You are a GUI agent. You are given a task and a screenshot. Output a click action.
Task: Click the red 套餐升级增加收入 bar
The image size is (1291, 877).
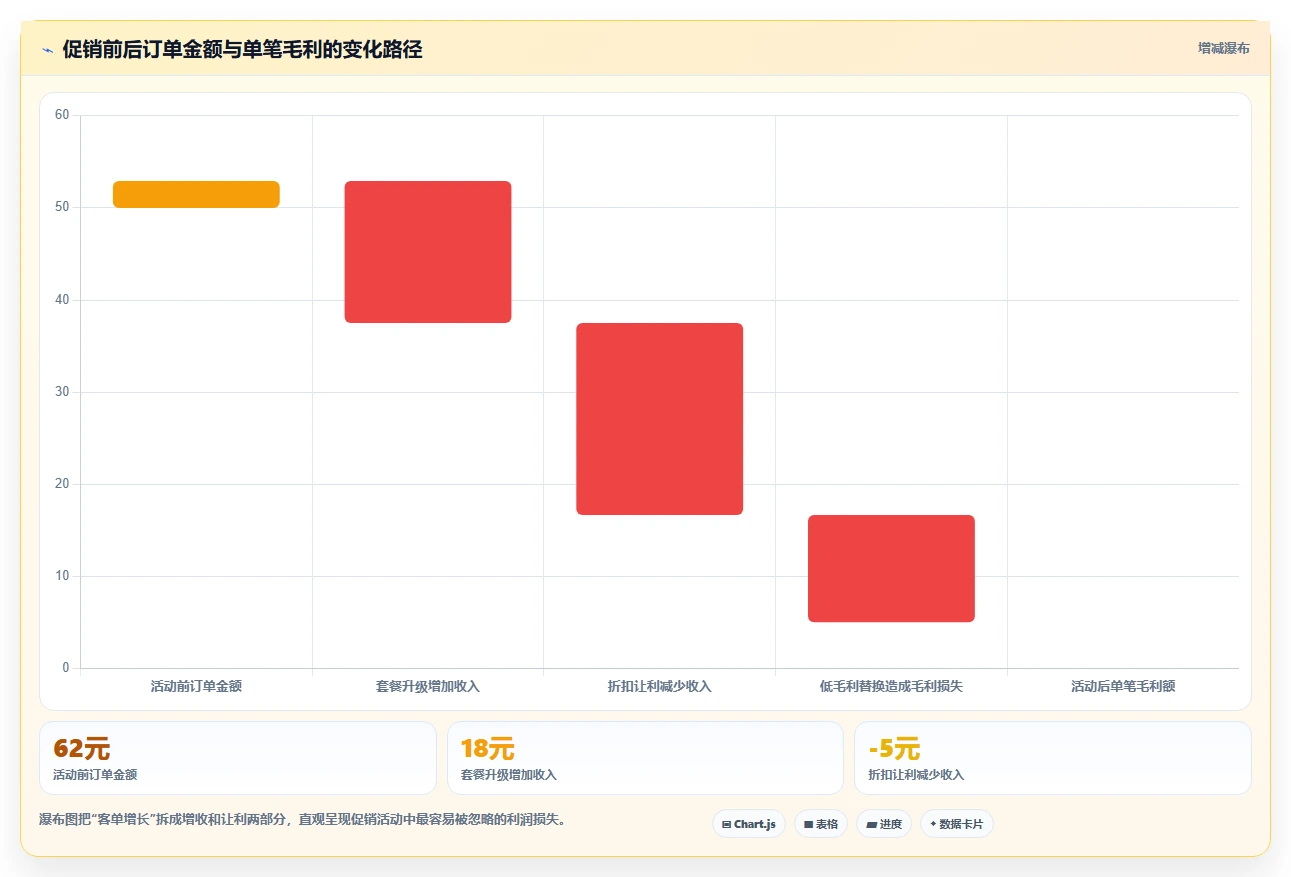[428, 252]
